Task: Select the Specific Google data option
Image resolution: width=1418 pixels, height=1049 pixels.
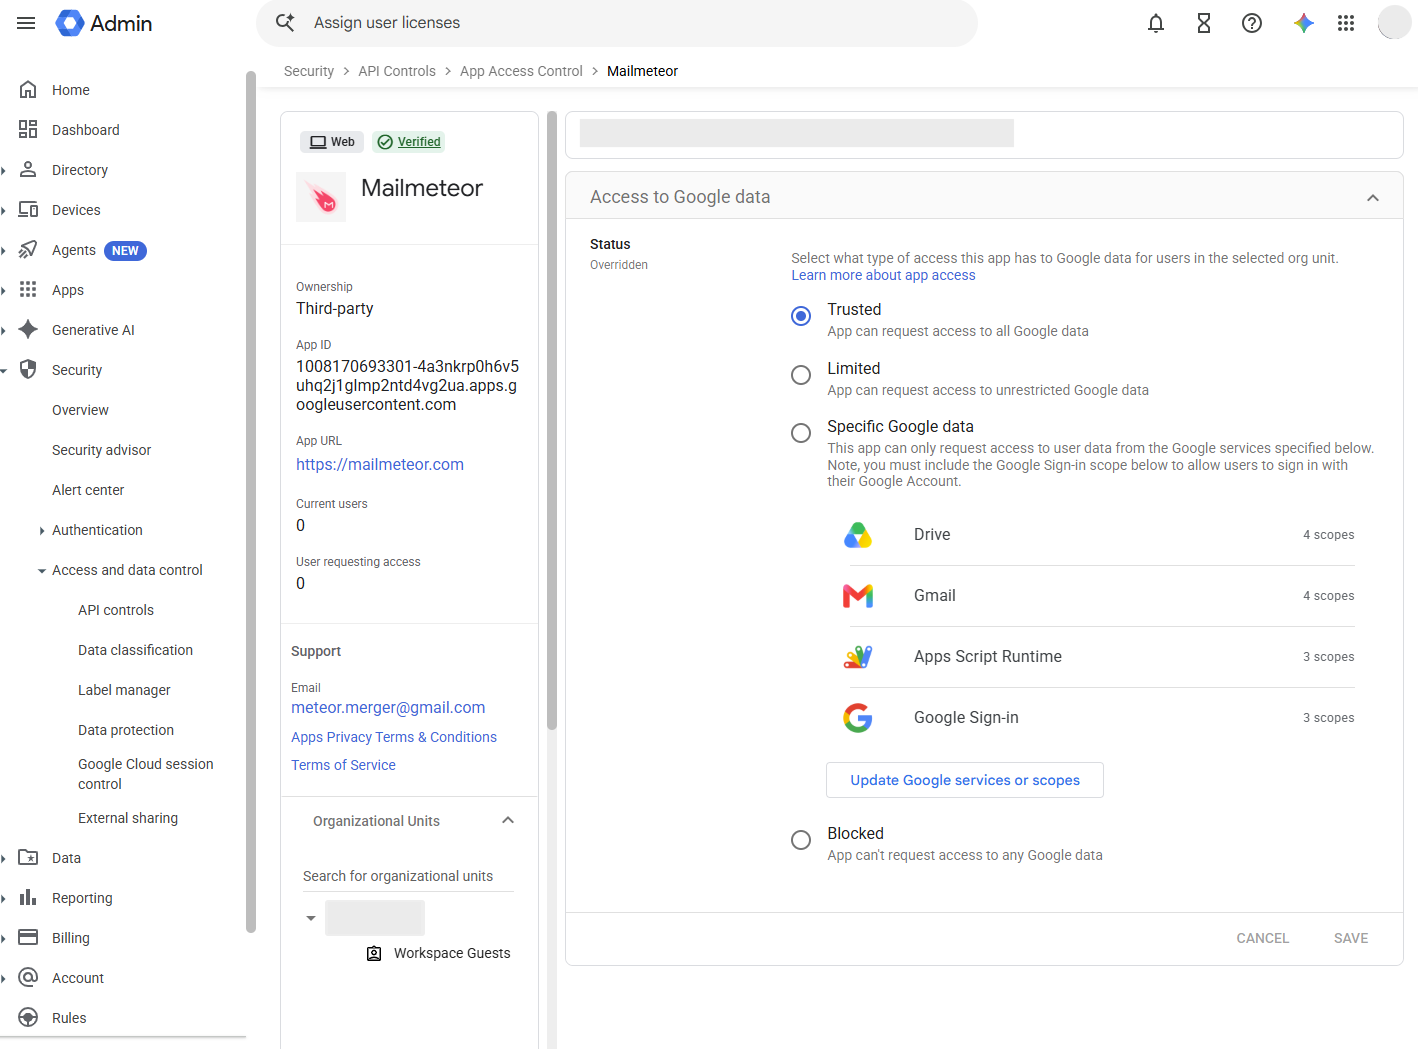Action: [x=801, y=433]
